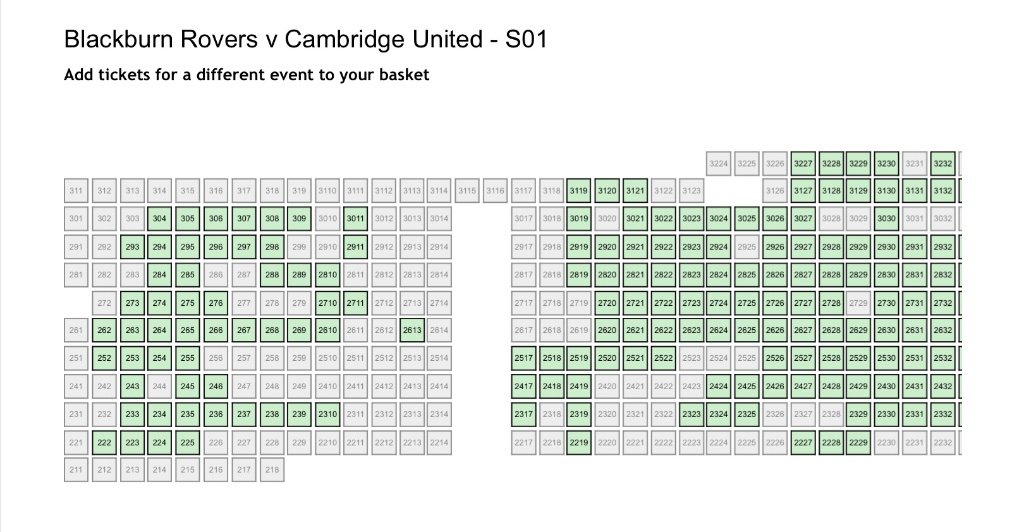Select seat 3227 in the top row
The height and width of the screenshot is (532, 1024).
[803, 163]
